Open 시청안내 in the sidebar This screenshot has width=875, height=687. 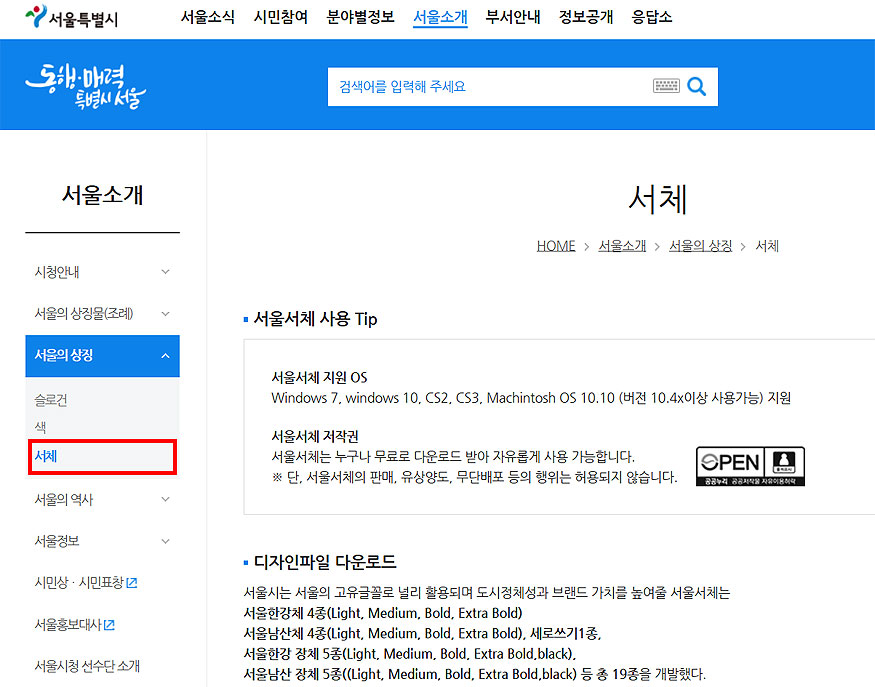[57, 272]
